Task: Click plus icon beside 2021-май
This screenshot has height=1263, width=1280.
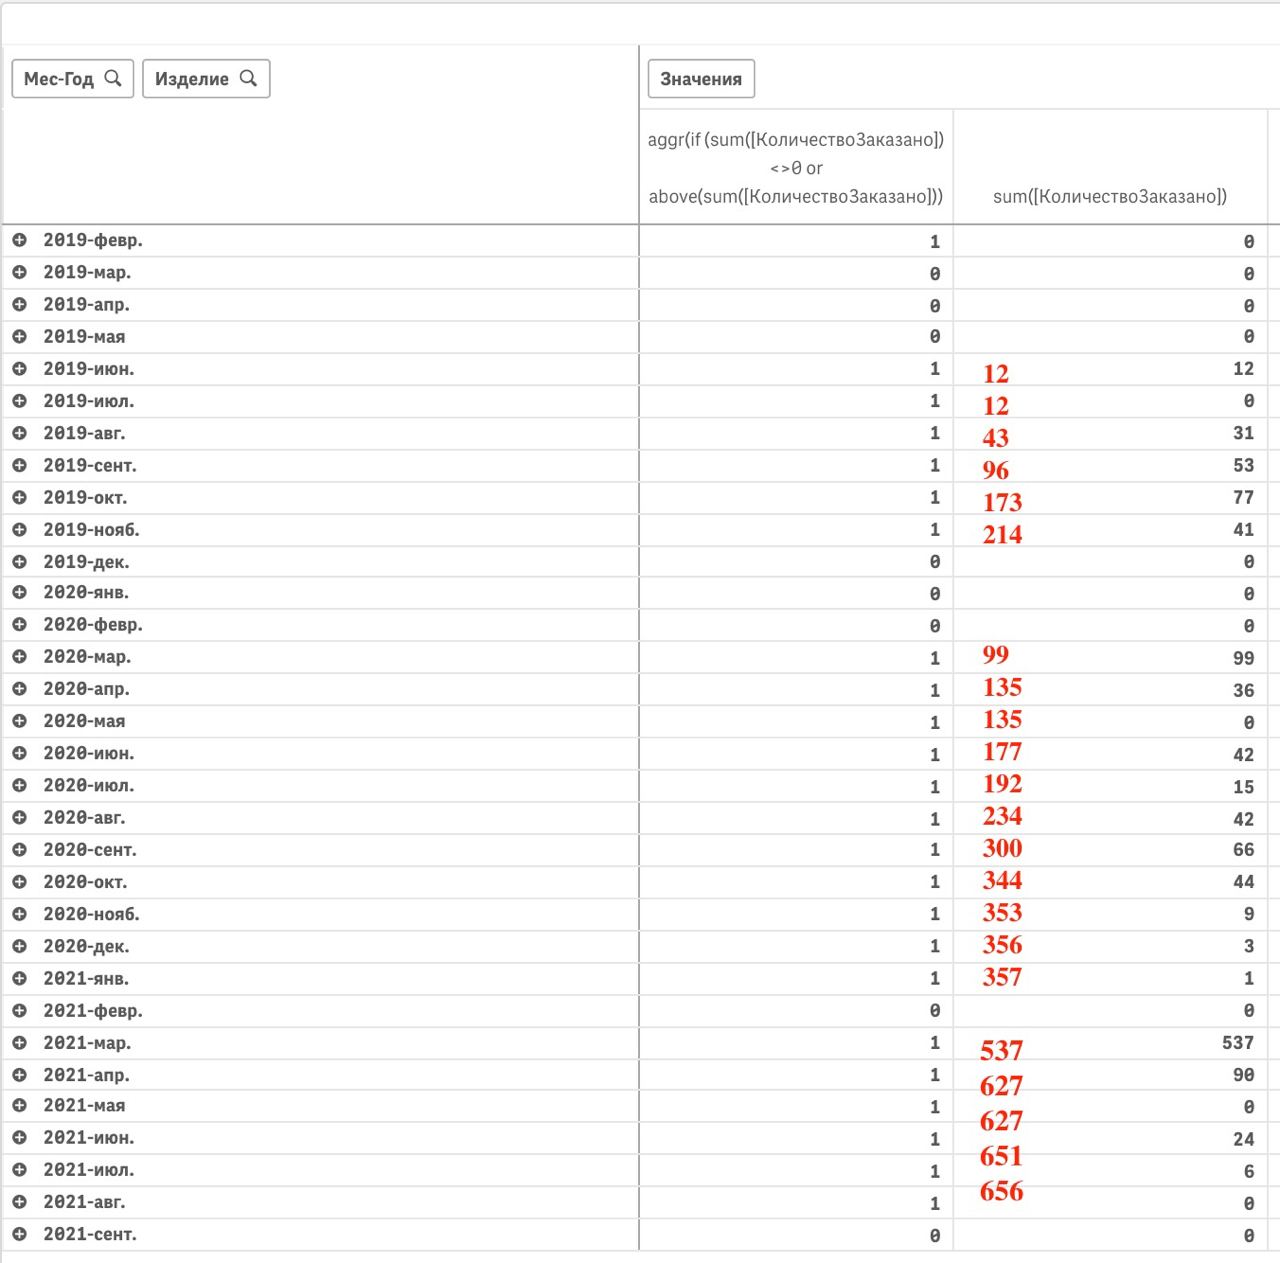Action: 19,1106
